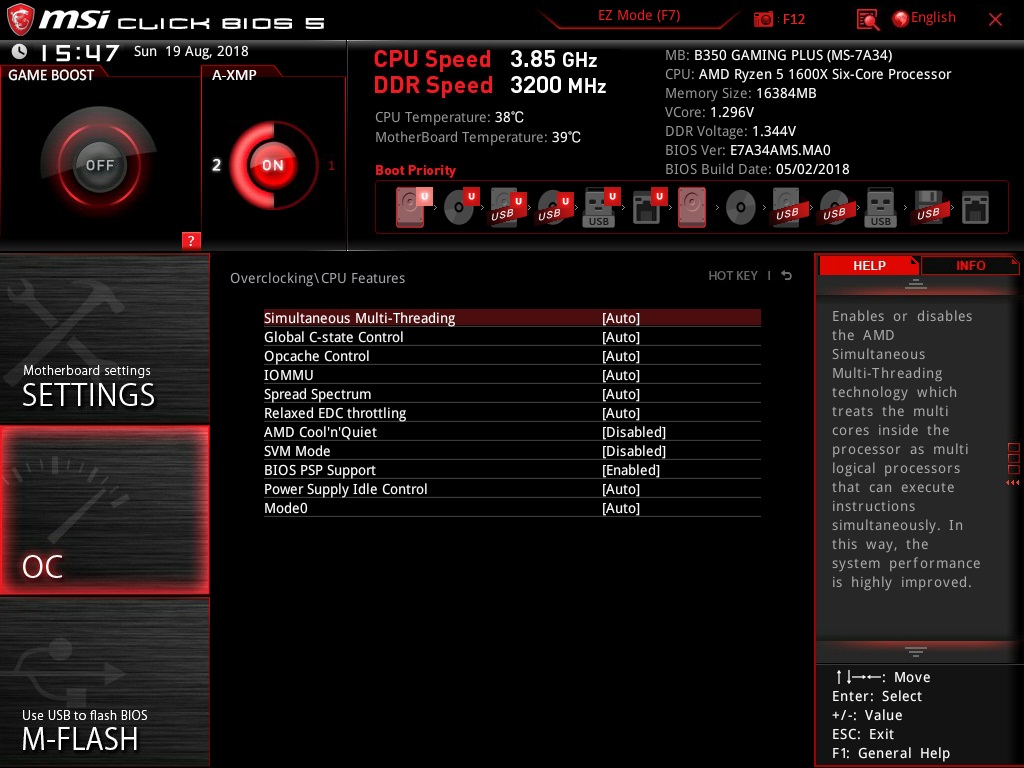Image resolution: width=1024 pixels, height=768 pixels.
Task: Change the IOMMU [Auto] value
Action: [x=620, y=375]
